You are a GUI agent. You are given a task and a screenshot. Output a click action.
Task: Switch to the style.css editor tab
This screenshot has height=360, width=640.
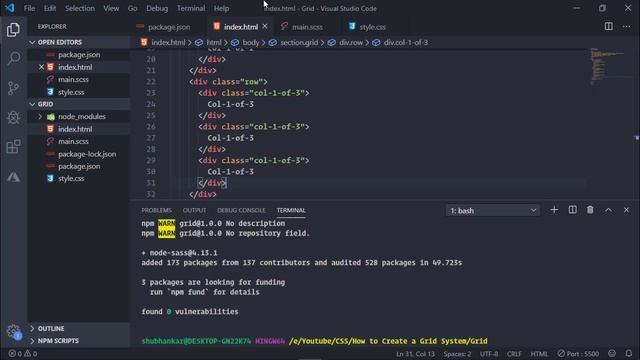click(x=372, y=27)
